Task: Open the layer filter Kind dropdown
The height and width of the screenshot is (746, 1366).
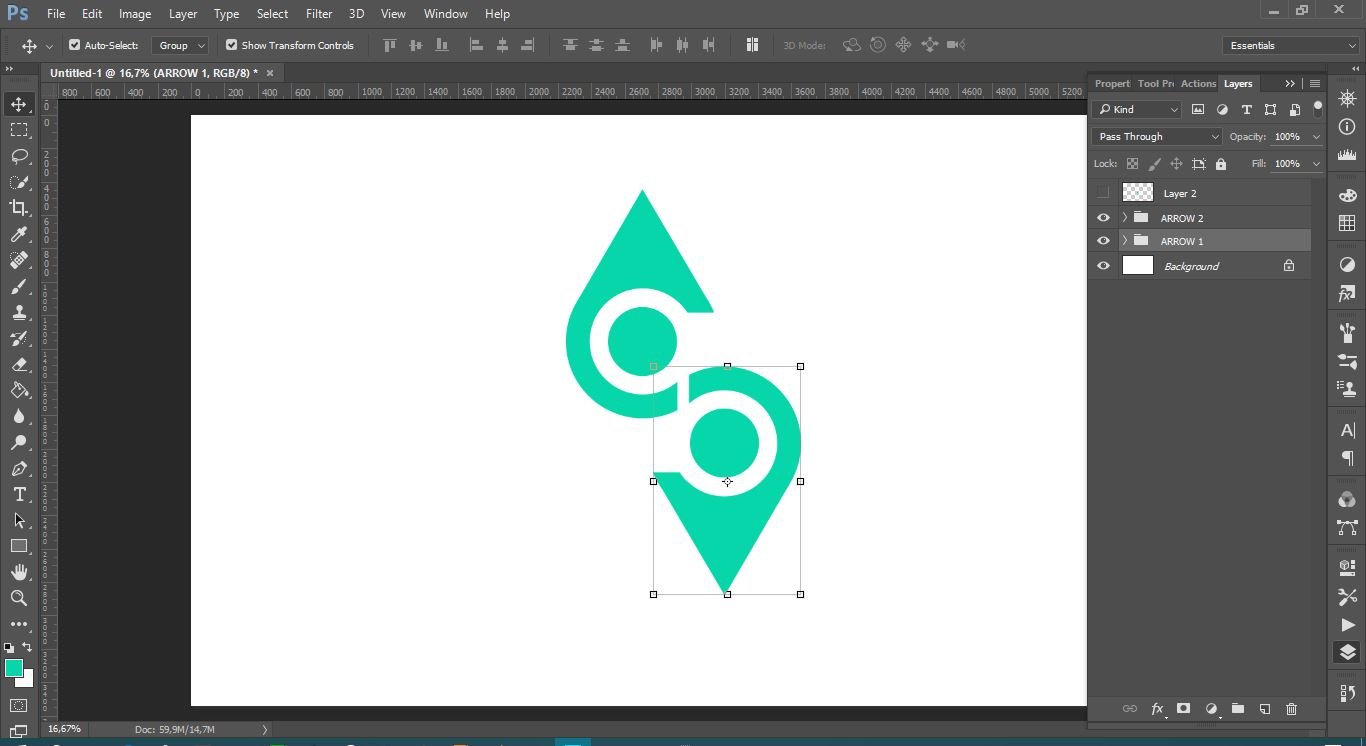Action: pos(1137,109)
